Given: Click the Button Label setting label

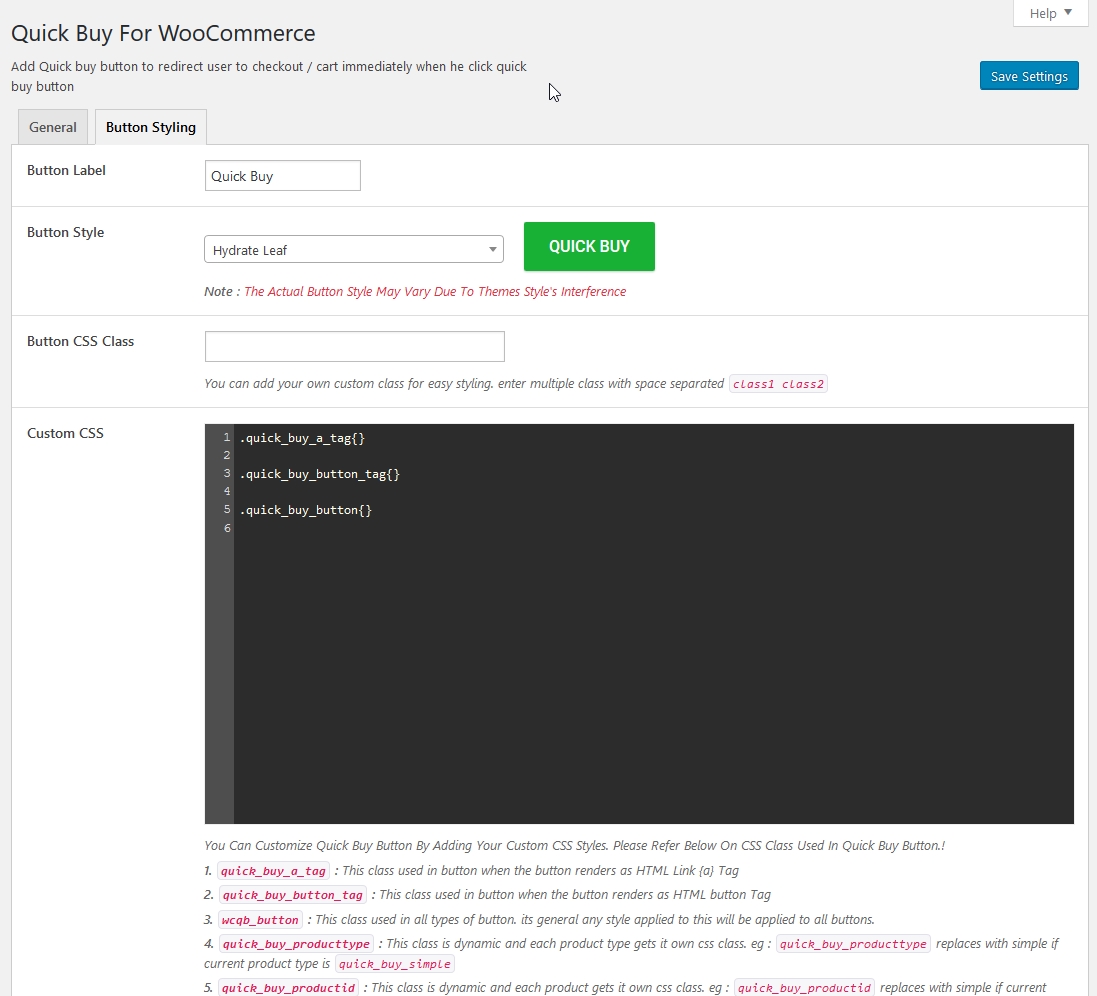Looking at the screenshot, I should (x=66, y=170).
